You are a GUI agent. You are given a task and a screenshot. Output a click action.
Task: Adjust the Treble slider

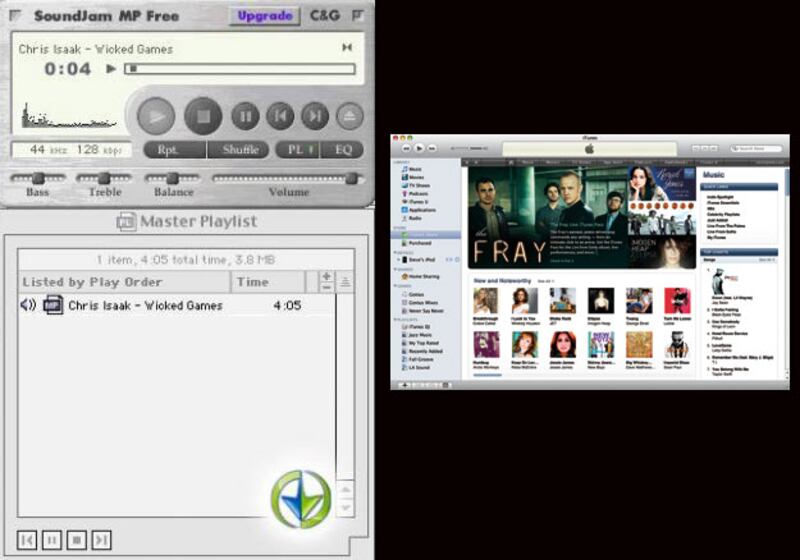pos(104,178)
